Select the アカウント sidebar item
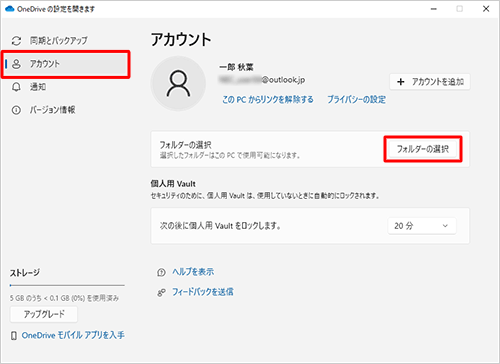500x364 pixels. click(x=66, y=64)
